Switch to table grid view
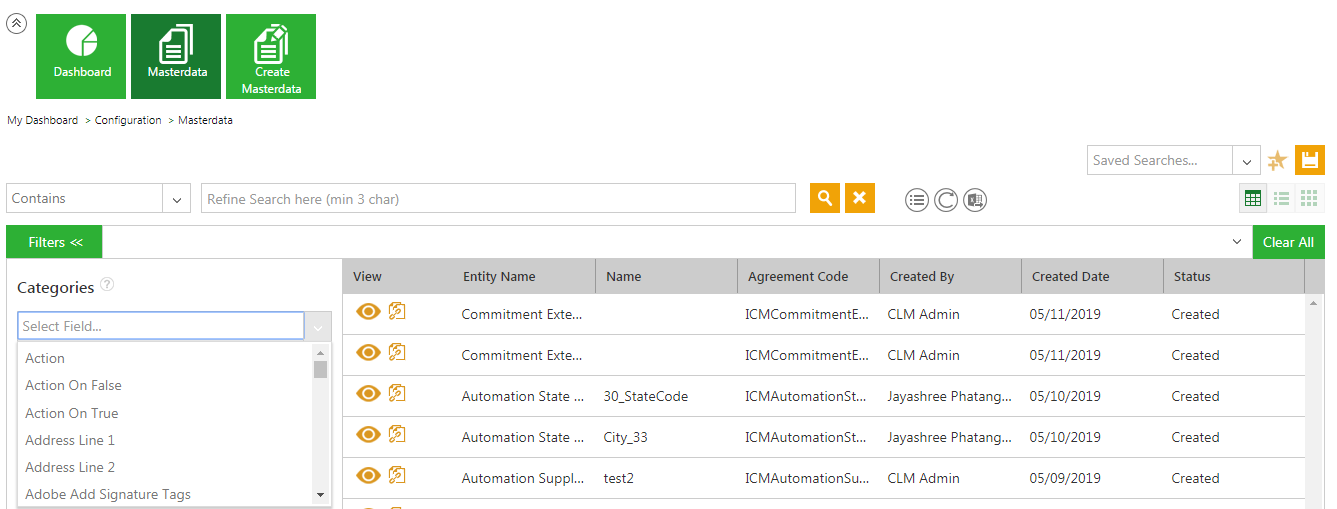Screen dimensions: 1337x509 [x=1253, y=198]
